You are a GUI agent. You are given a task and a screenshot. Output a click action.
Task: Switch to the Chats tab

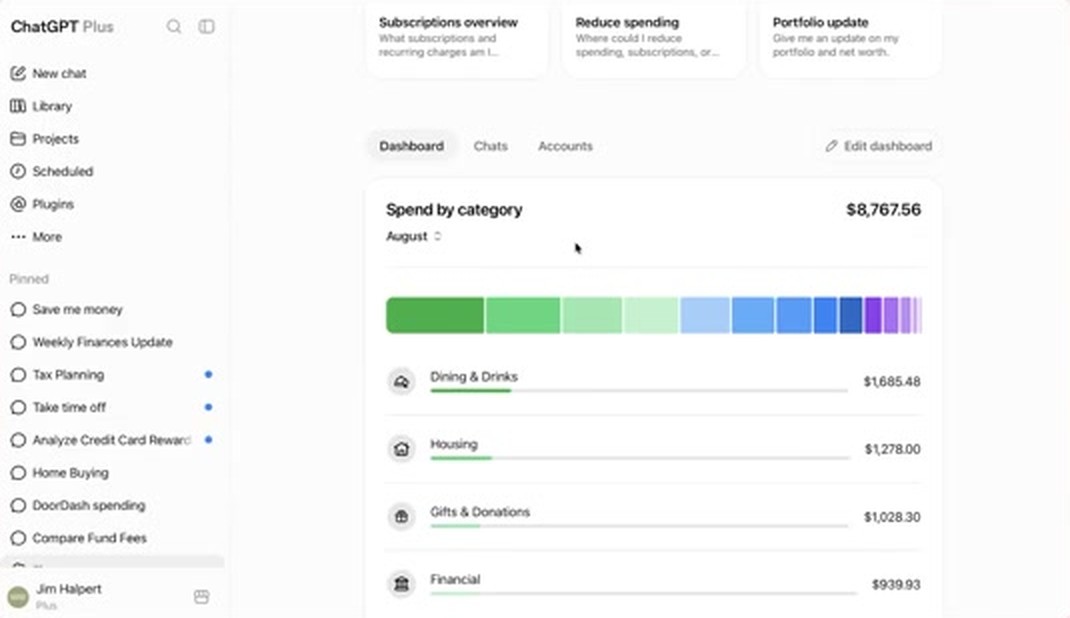491,146
